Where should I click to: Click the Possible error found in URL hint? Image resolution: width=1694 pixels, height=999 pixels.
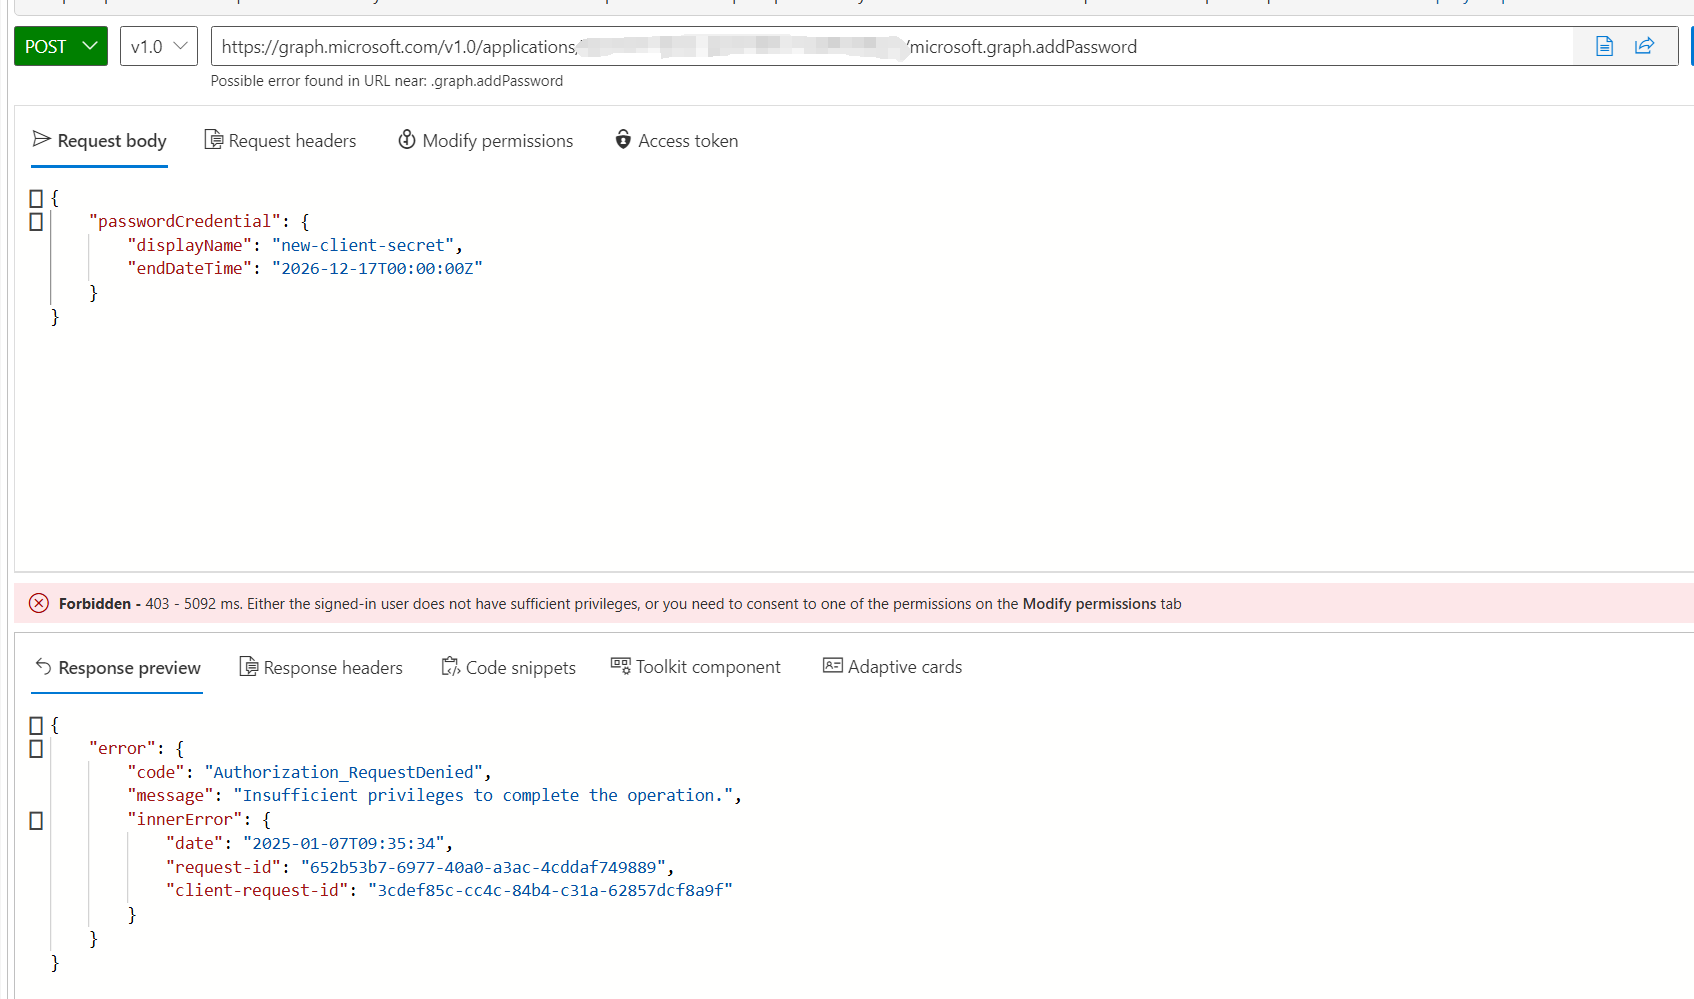(387, 81)
